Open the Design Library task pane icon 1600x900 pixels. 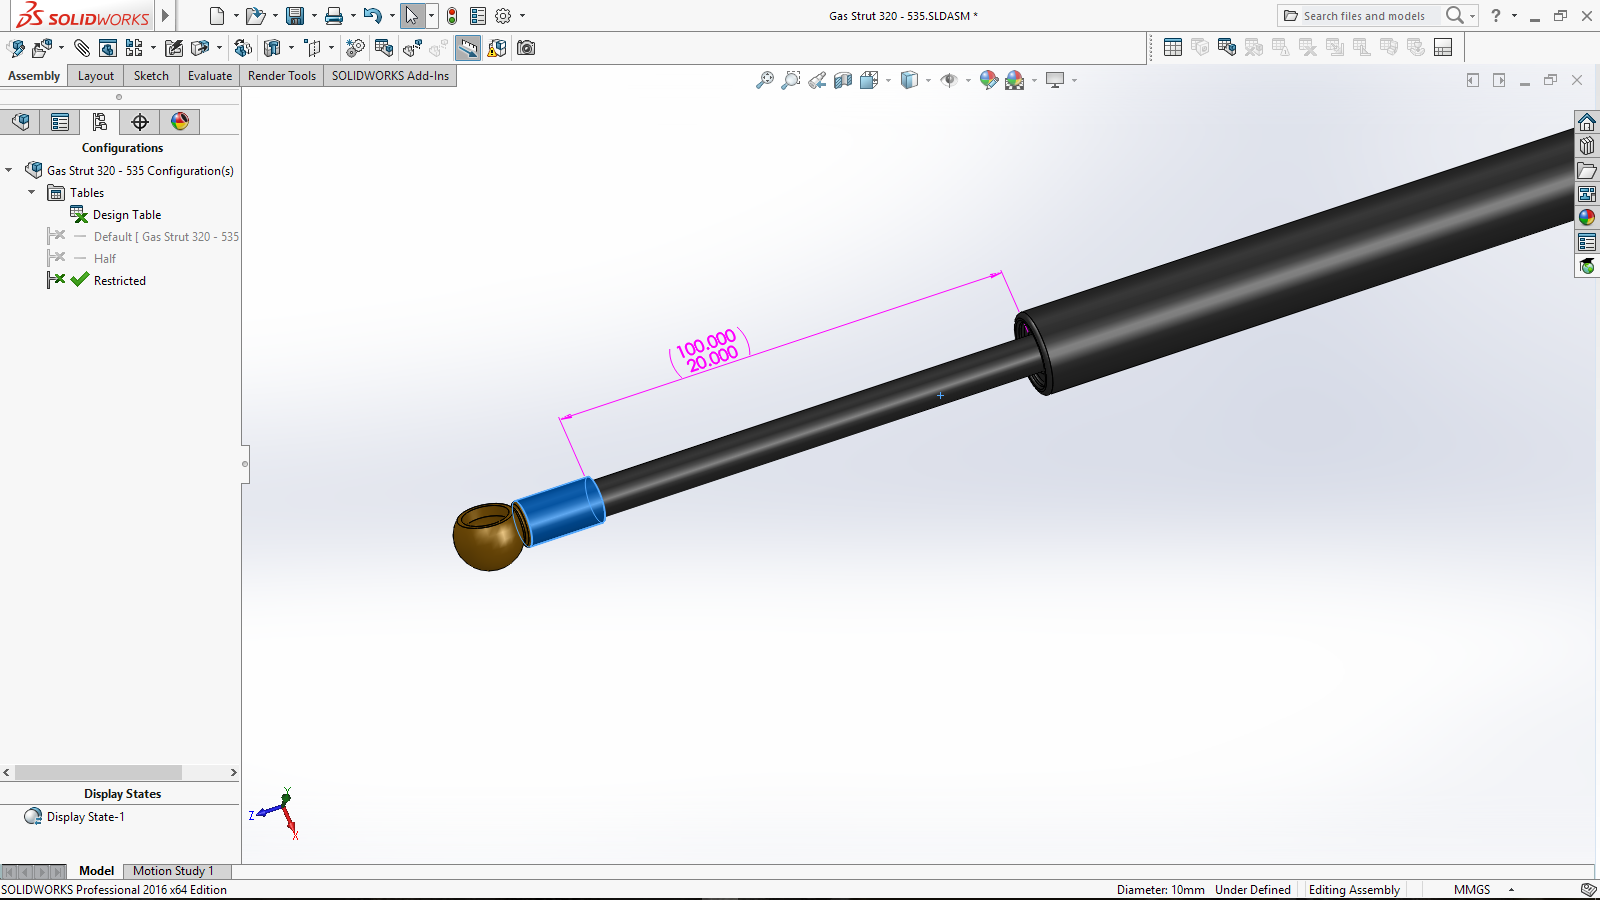pos(1587,146)
